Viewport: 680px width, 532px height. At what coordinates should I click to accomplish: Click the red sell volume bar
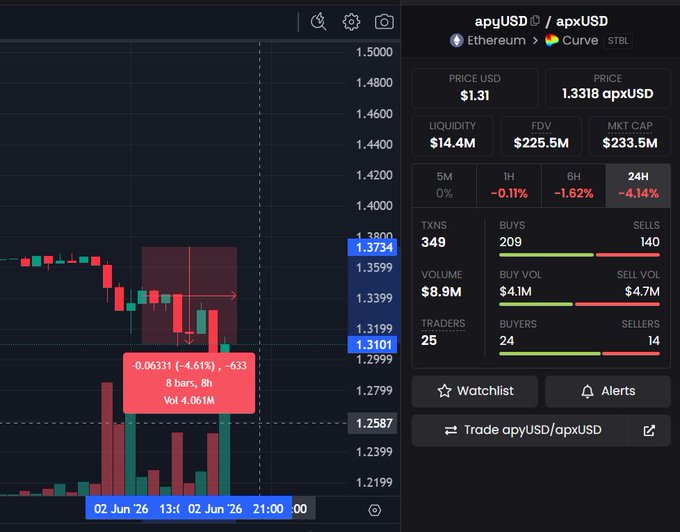[617, 304]
